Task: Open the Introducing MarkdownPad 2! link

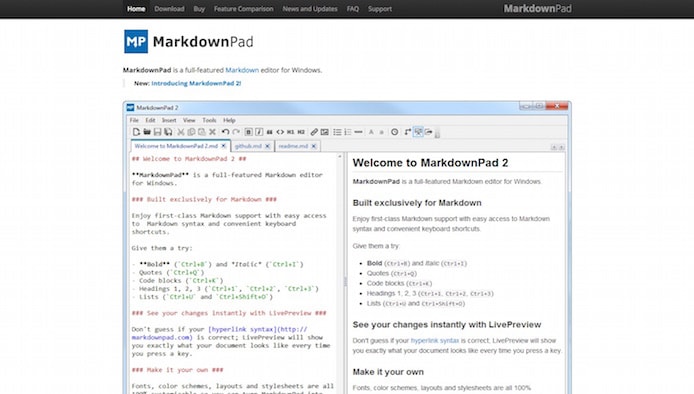Action: pos(196,83)
